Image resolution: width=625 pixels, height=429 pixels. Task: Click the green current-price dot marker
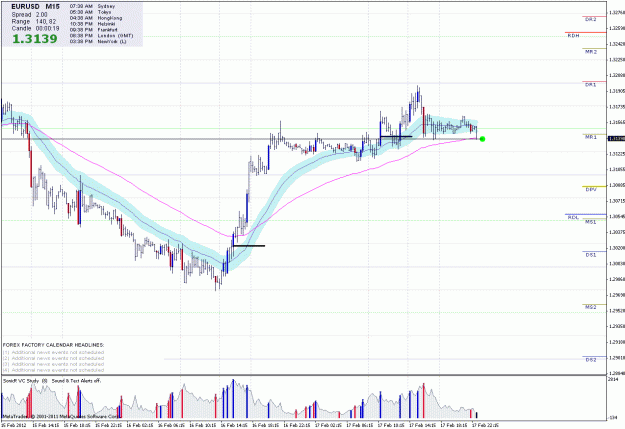(x=482, y=139)
